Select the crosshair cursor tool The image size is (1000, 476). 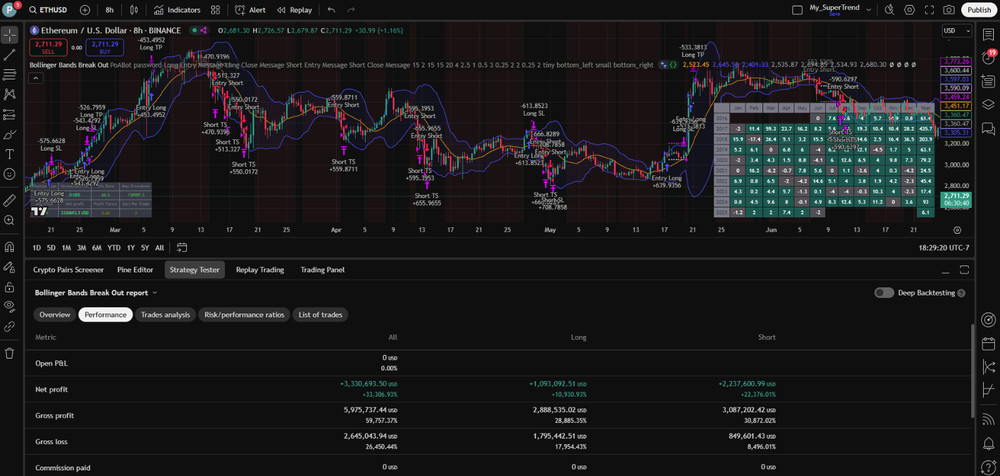pyautogui.click(x=10, y=35)
